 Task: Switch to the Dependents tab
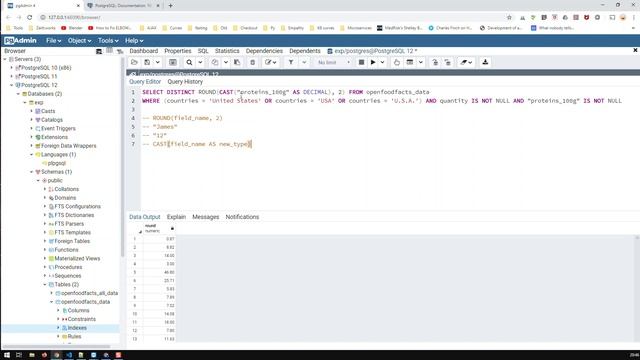[x=304, y=51]
